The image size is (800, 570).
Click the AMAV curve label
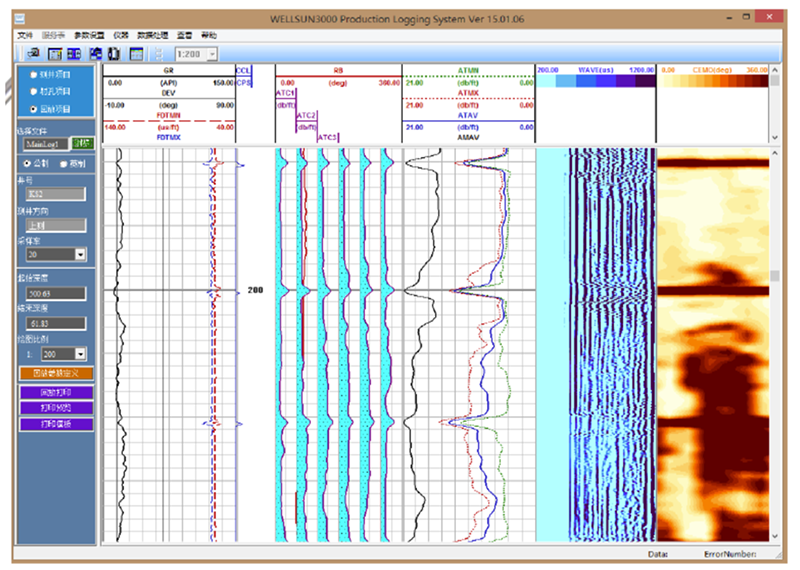click(x=468, y=137)
